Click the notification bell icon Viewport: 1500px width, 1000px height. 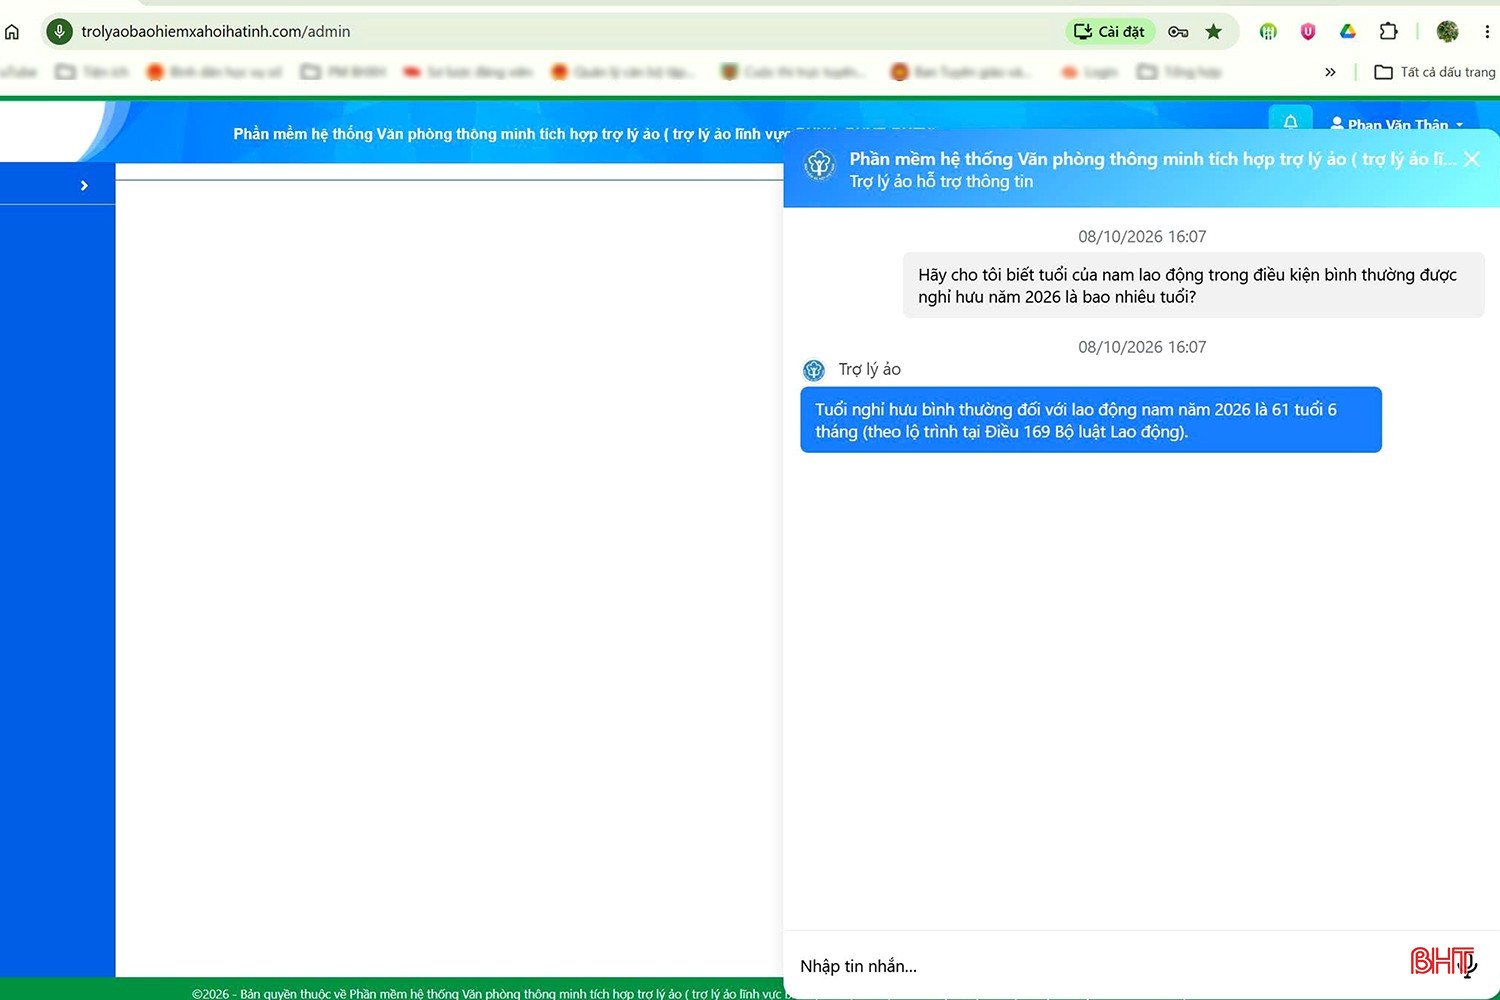click(x=1290, y=121)
